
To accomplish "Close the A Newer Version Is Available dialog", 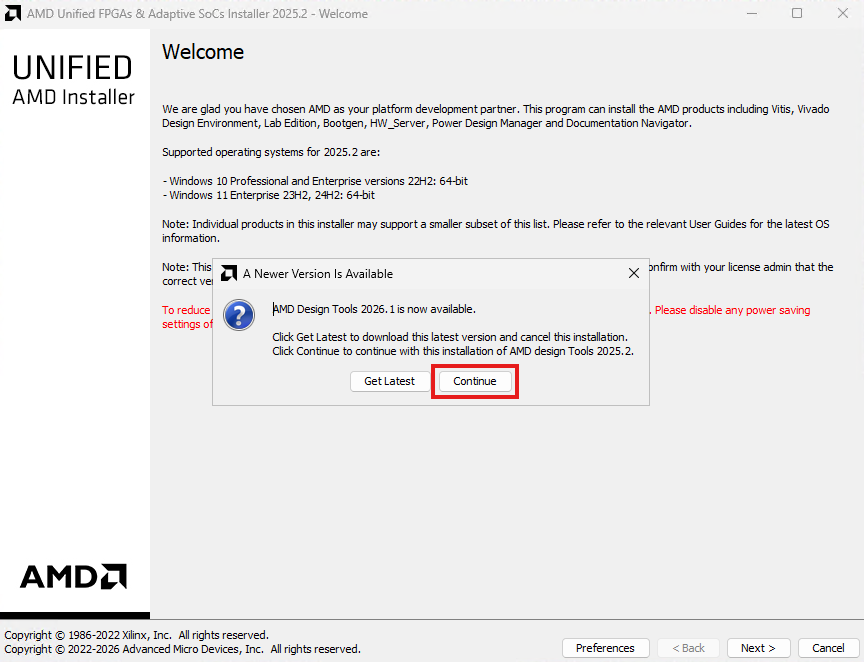I will [634, 273].
